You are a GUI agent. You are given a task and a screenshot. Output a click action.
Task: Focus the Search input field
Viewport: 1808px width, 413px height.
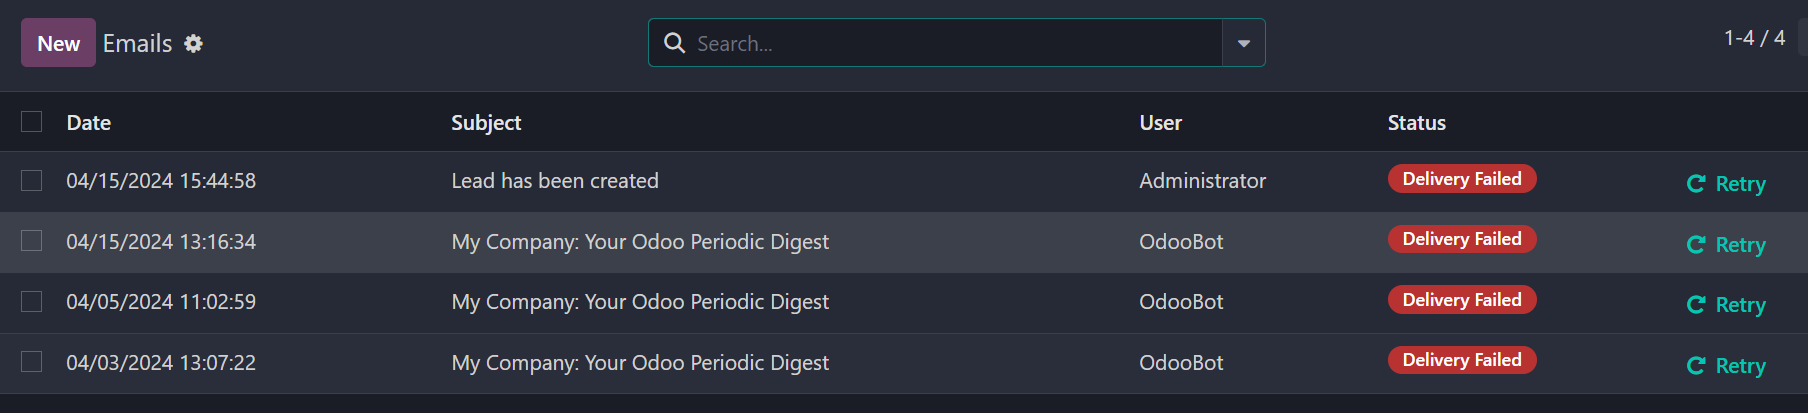coord(955,43)
